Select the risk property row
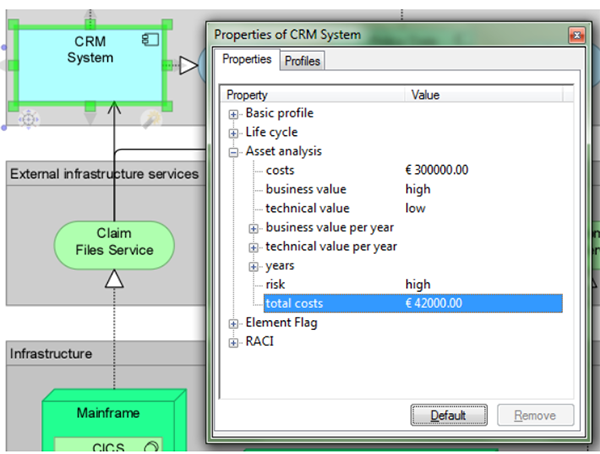This screenshot has width=600, height=454. [x=413, y=284]
